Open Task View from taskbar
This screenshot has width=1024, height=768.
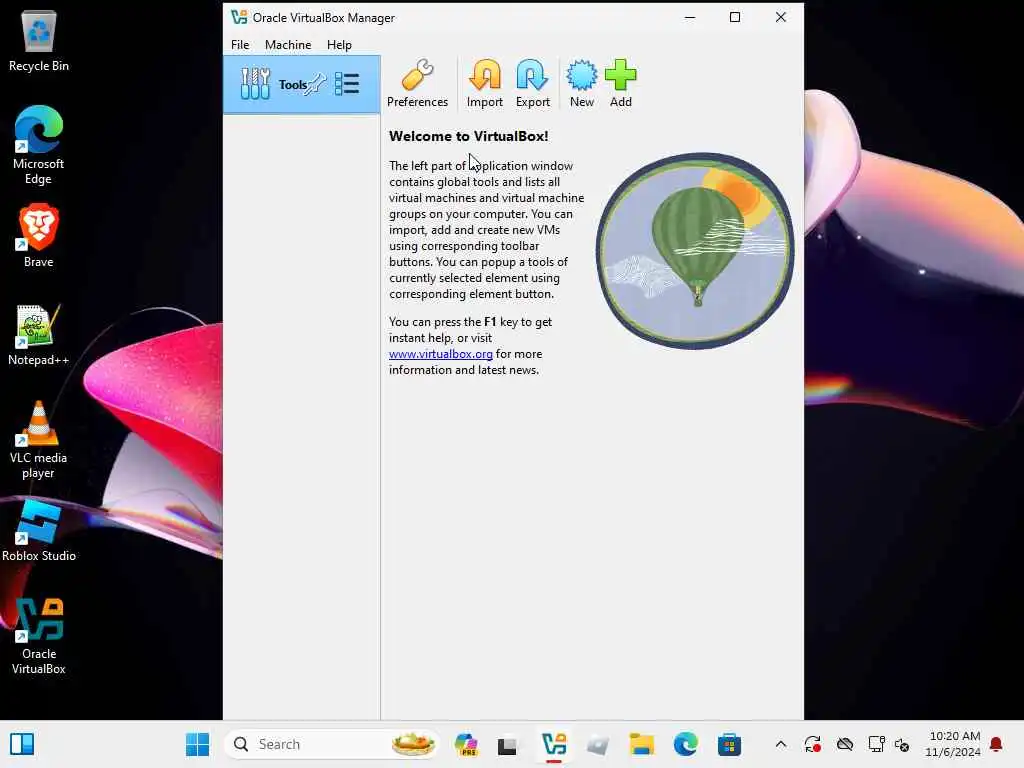tap(507, 744)
